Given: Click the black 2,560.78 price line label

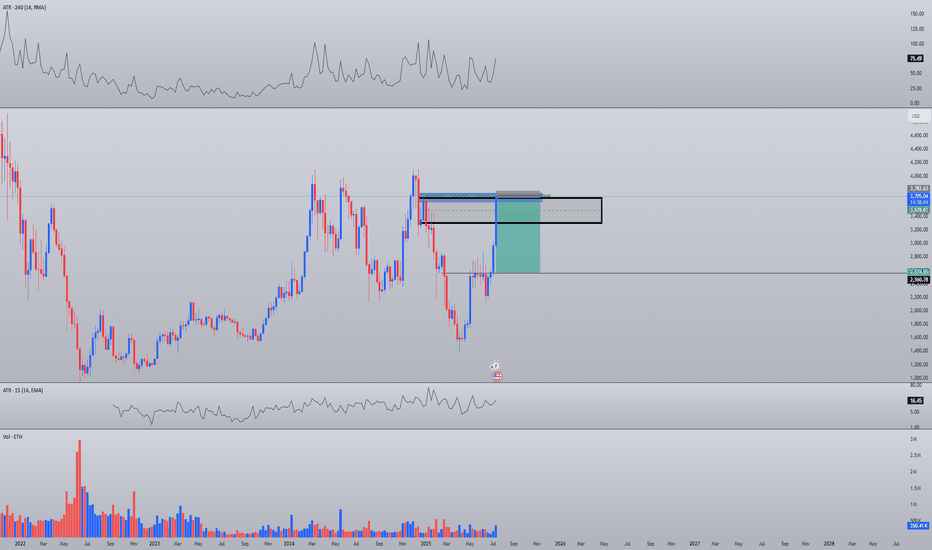Looking at the screenshot, I should pos(918,279).
